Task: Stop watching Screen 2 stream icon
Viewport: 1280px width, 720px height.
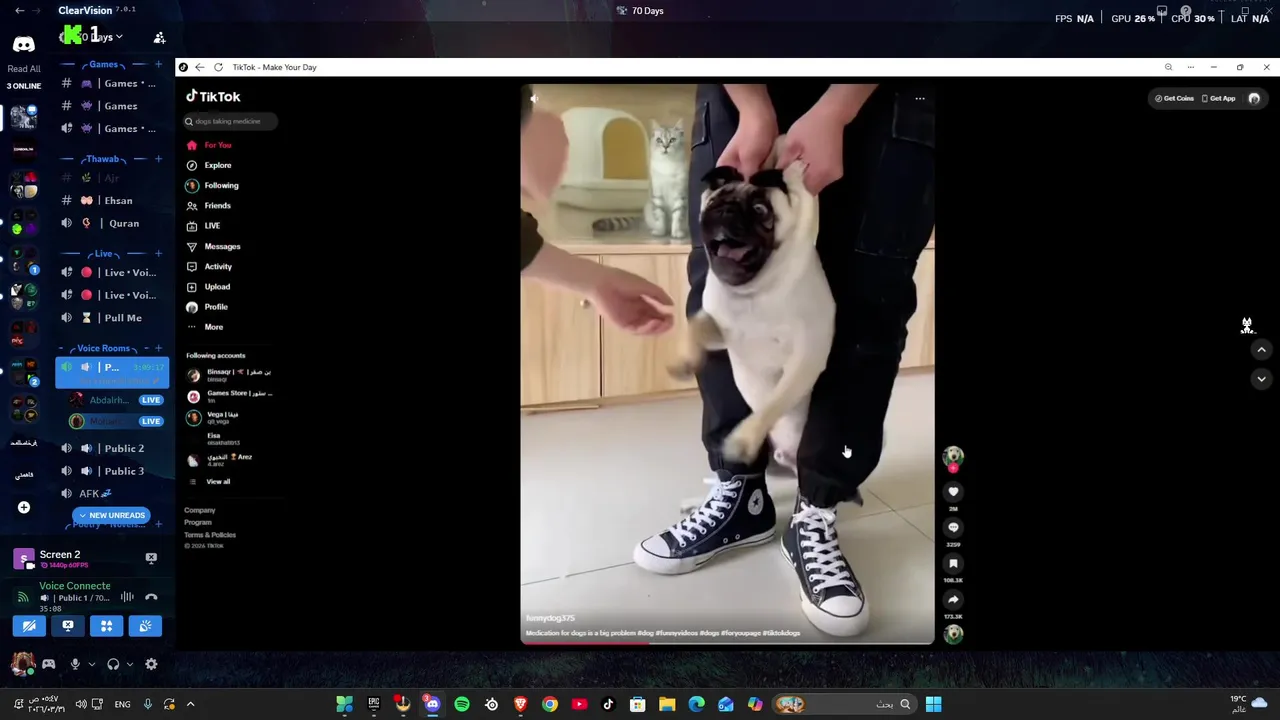Action: [x=151, y=558]
